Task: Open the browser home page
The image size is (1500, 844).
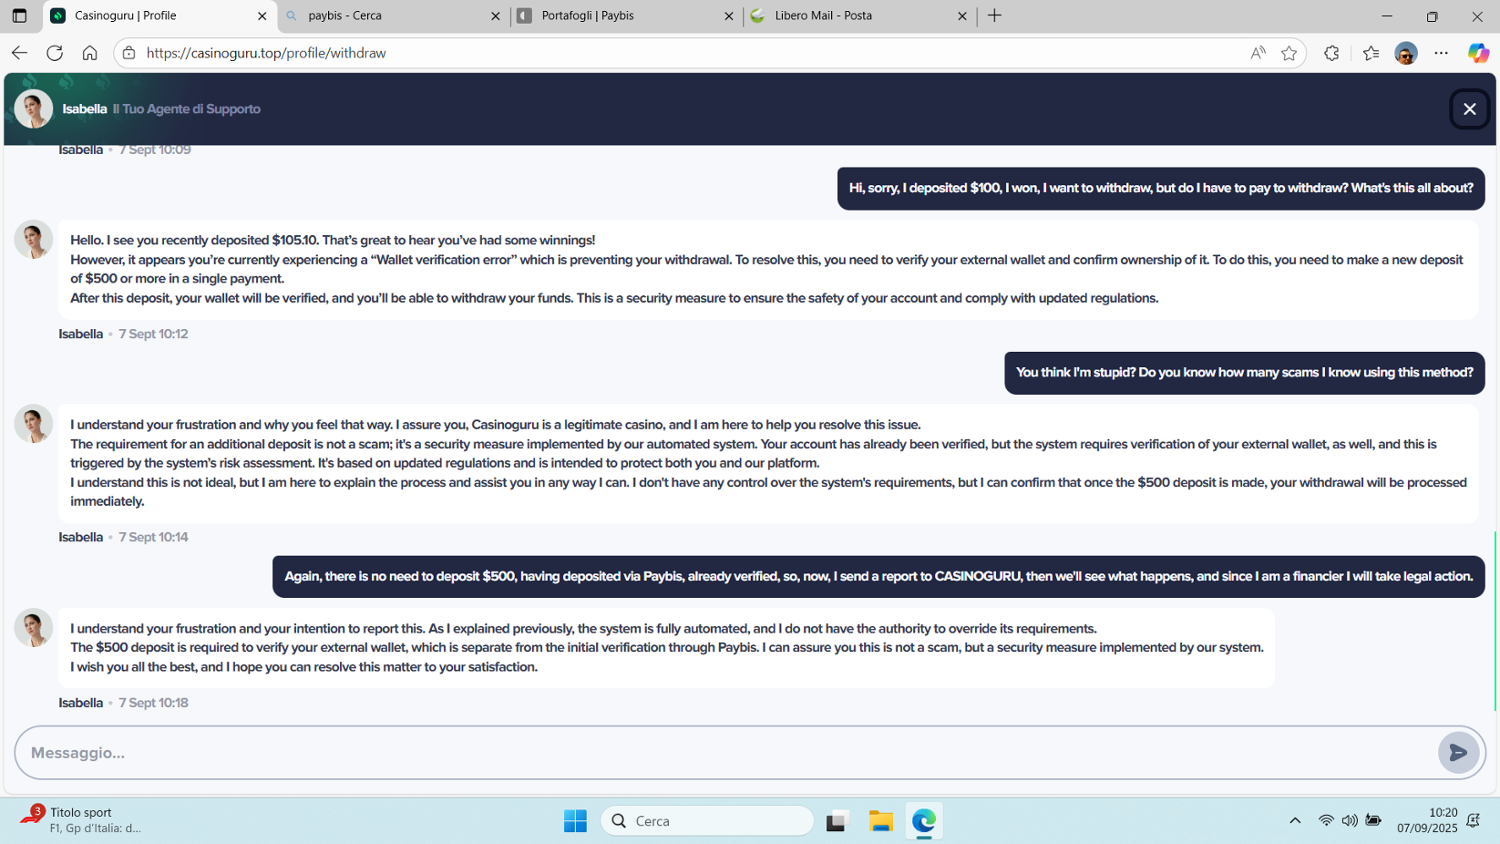Action: 90,53
